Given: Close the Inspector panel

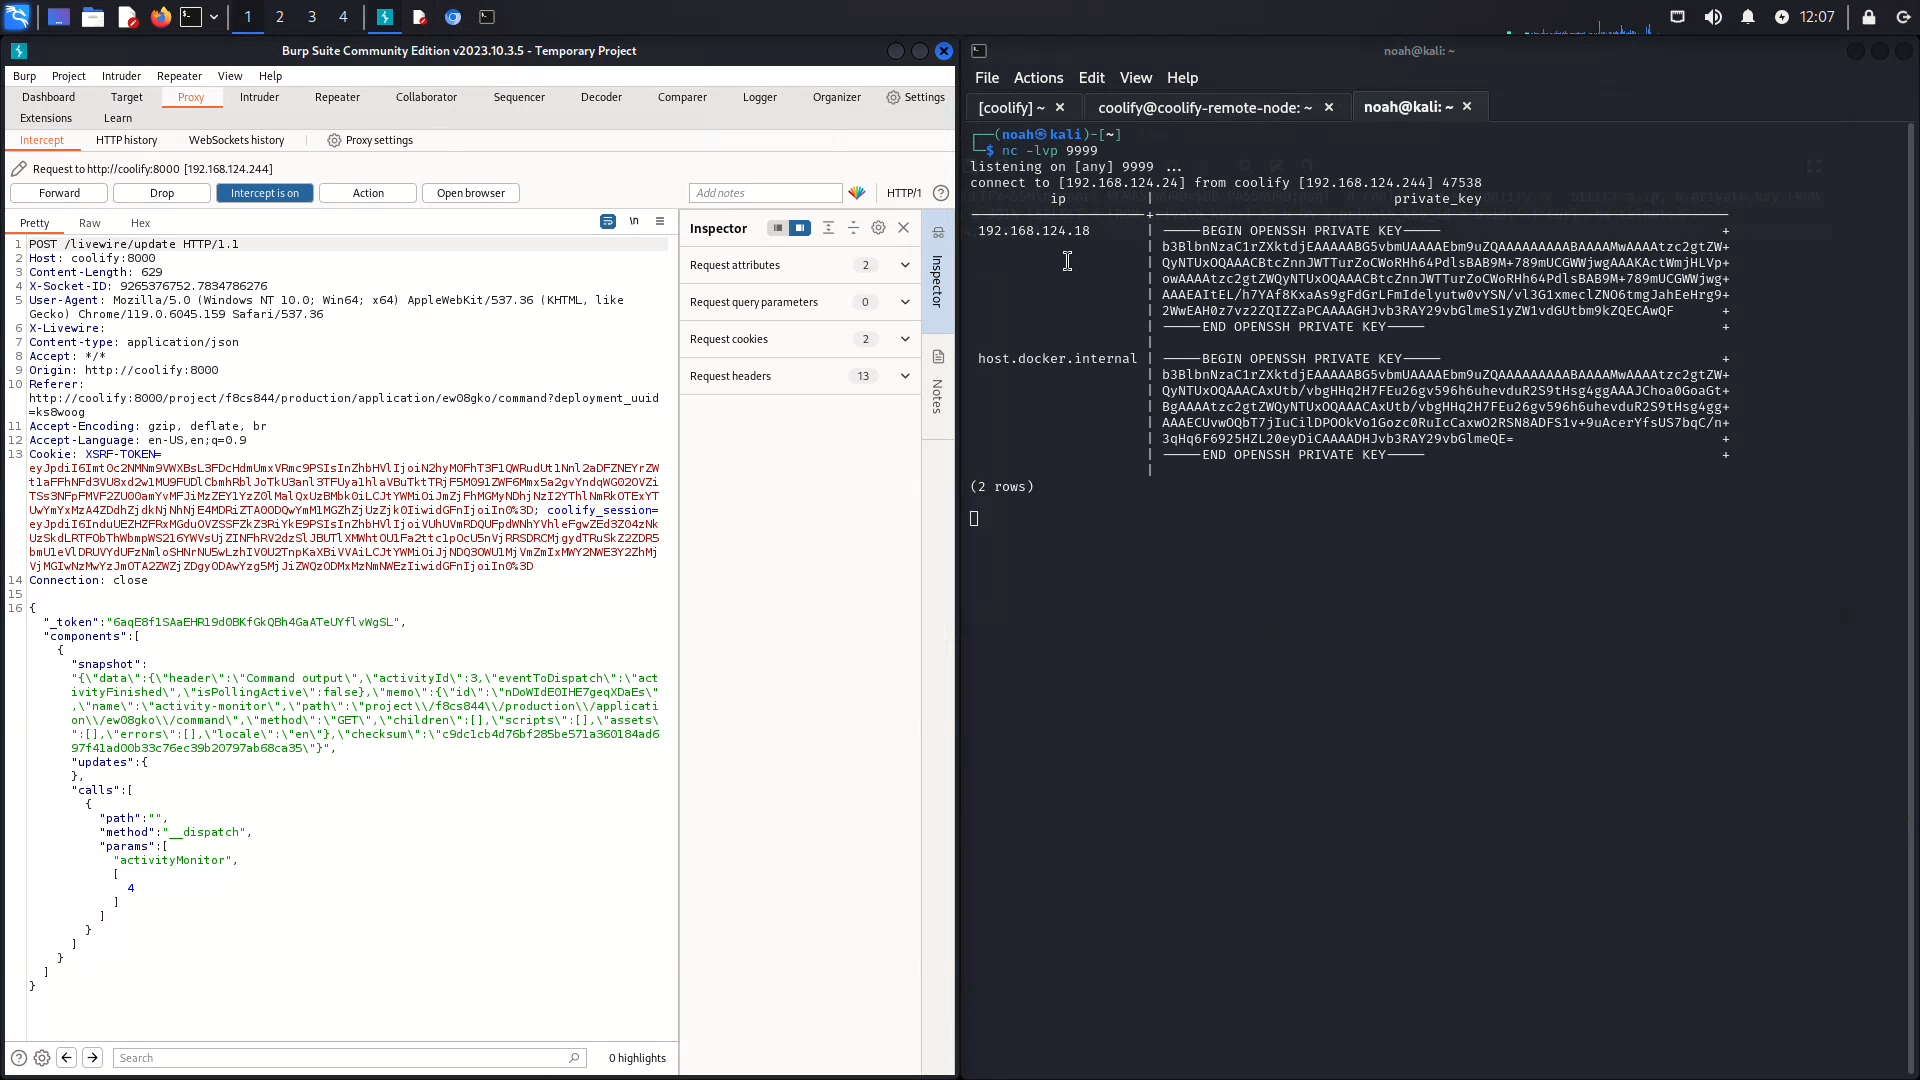Looking at the screenshot, I should click(x=904, y=228).
